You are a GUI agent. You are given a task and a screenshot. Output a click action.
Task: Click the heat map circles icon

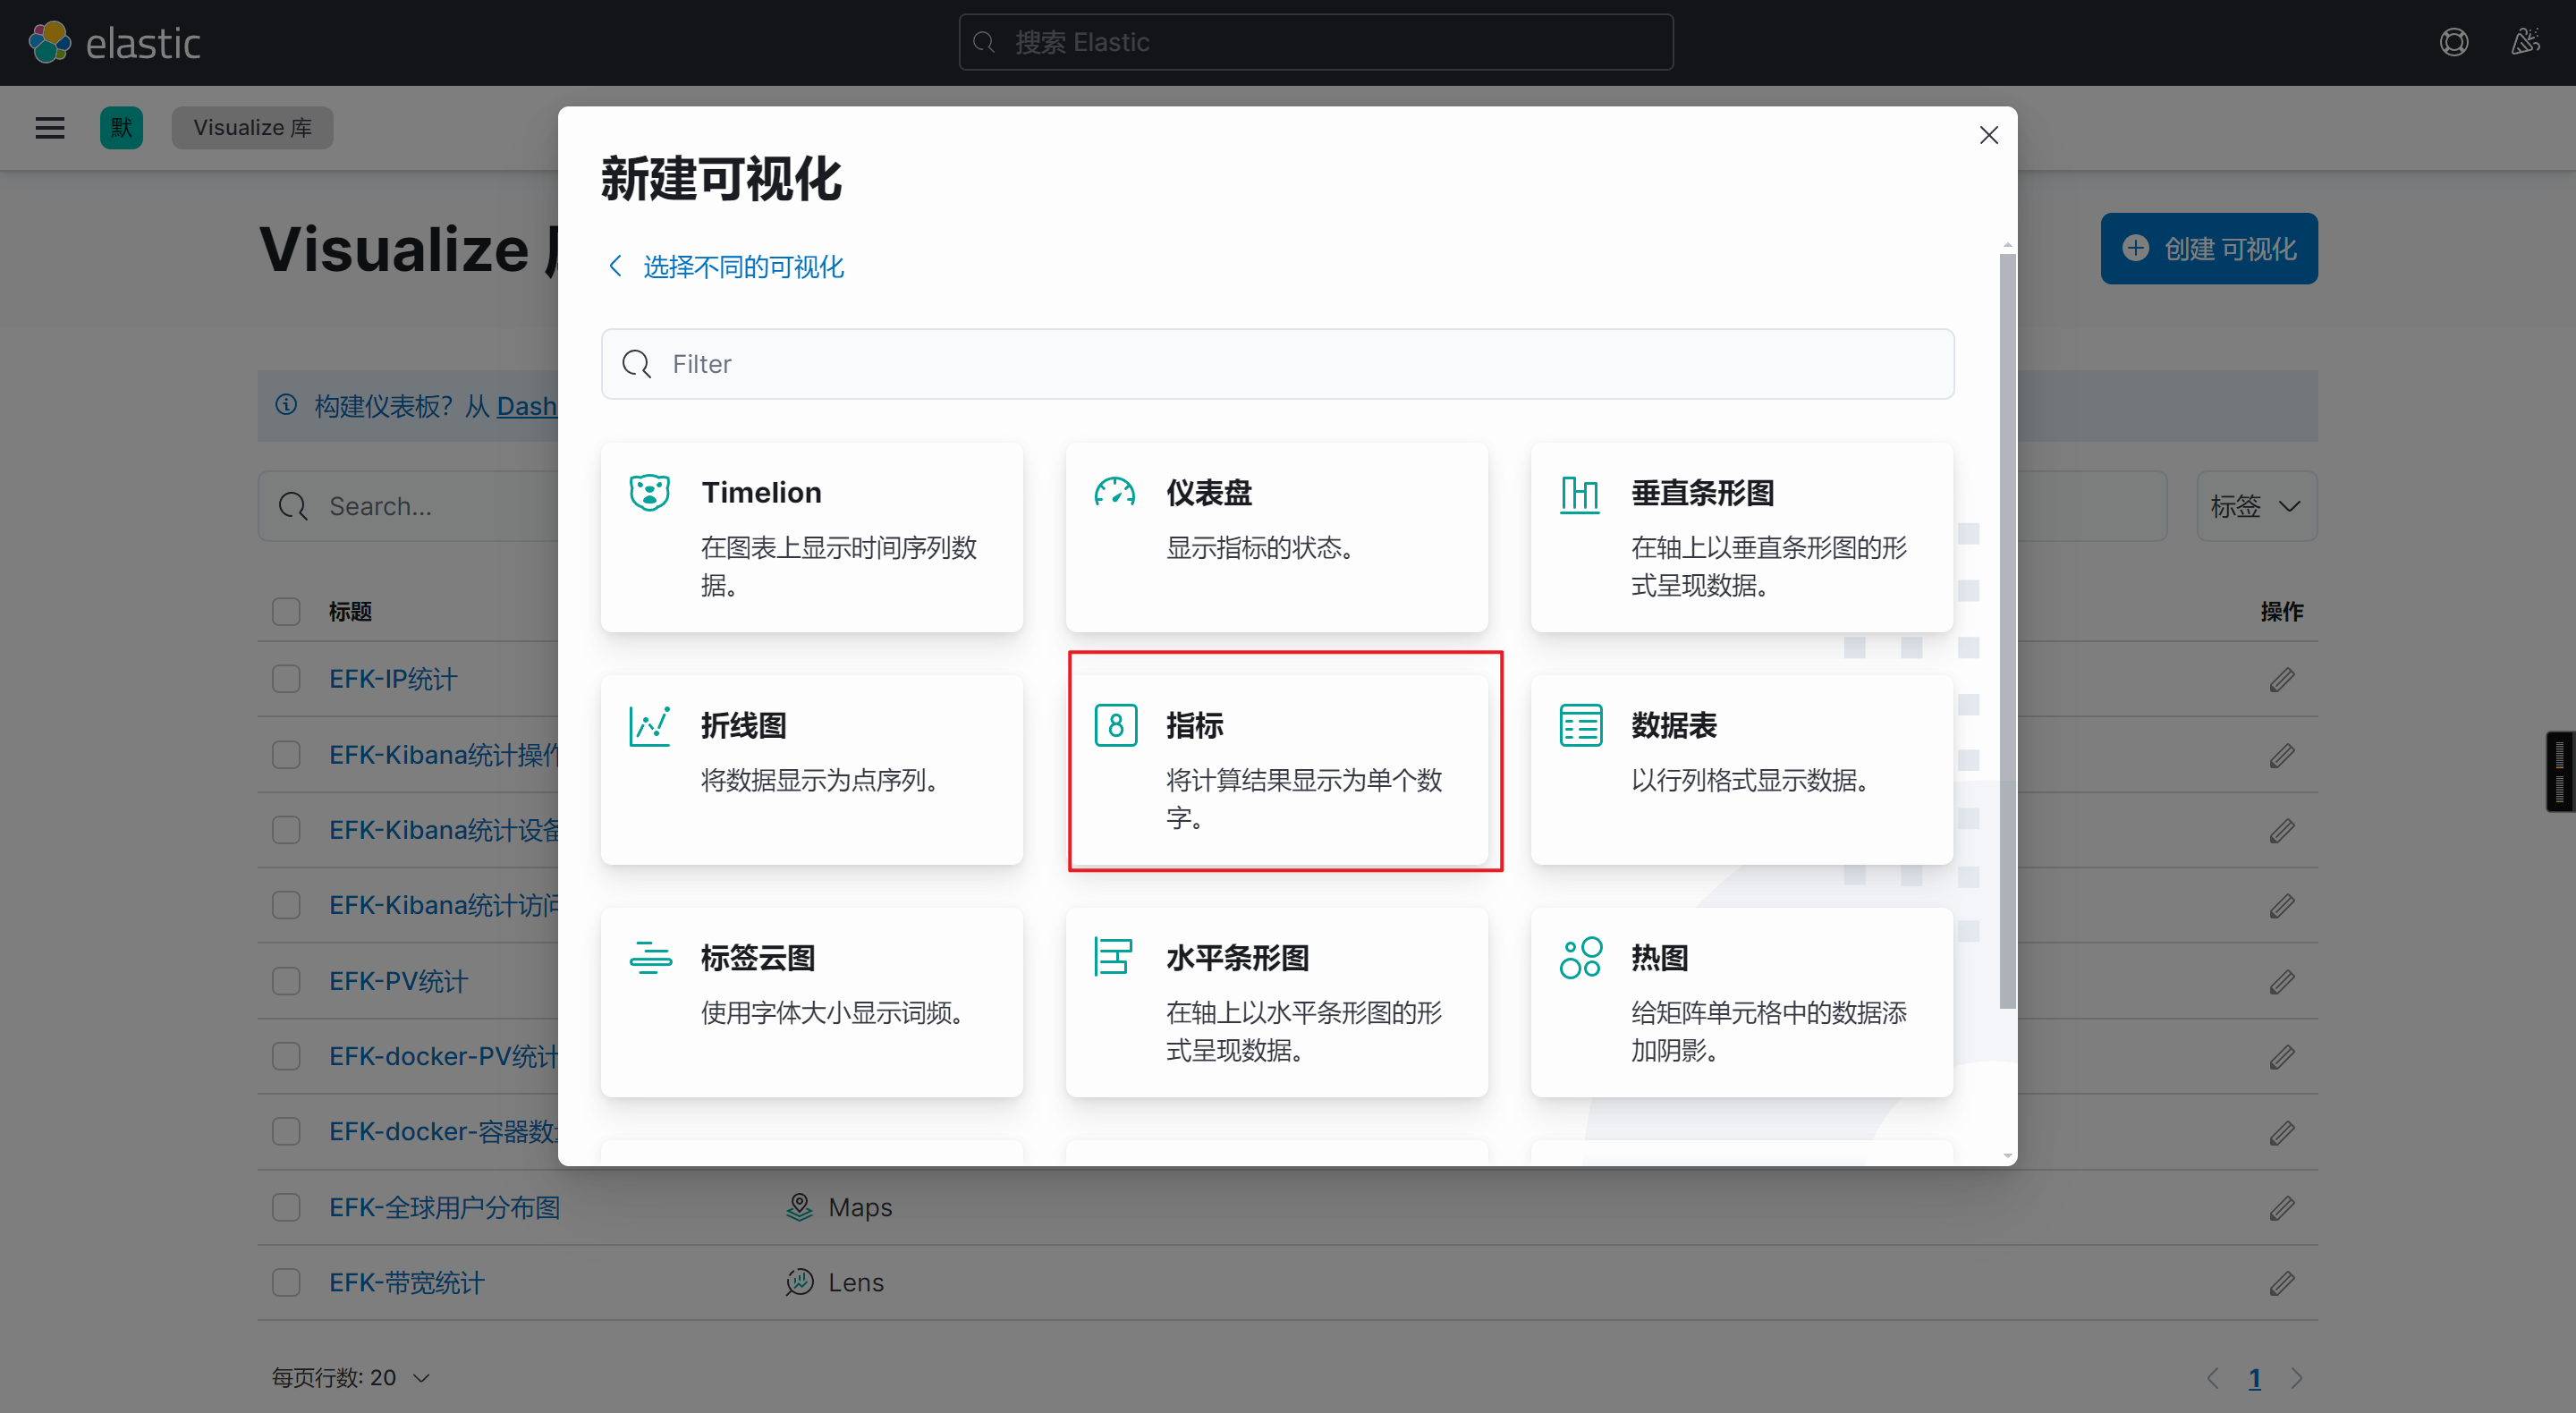[1580, 958]
